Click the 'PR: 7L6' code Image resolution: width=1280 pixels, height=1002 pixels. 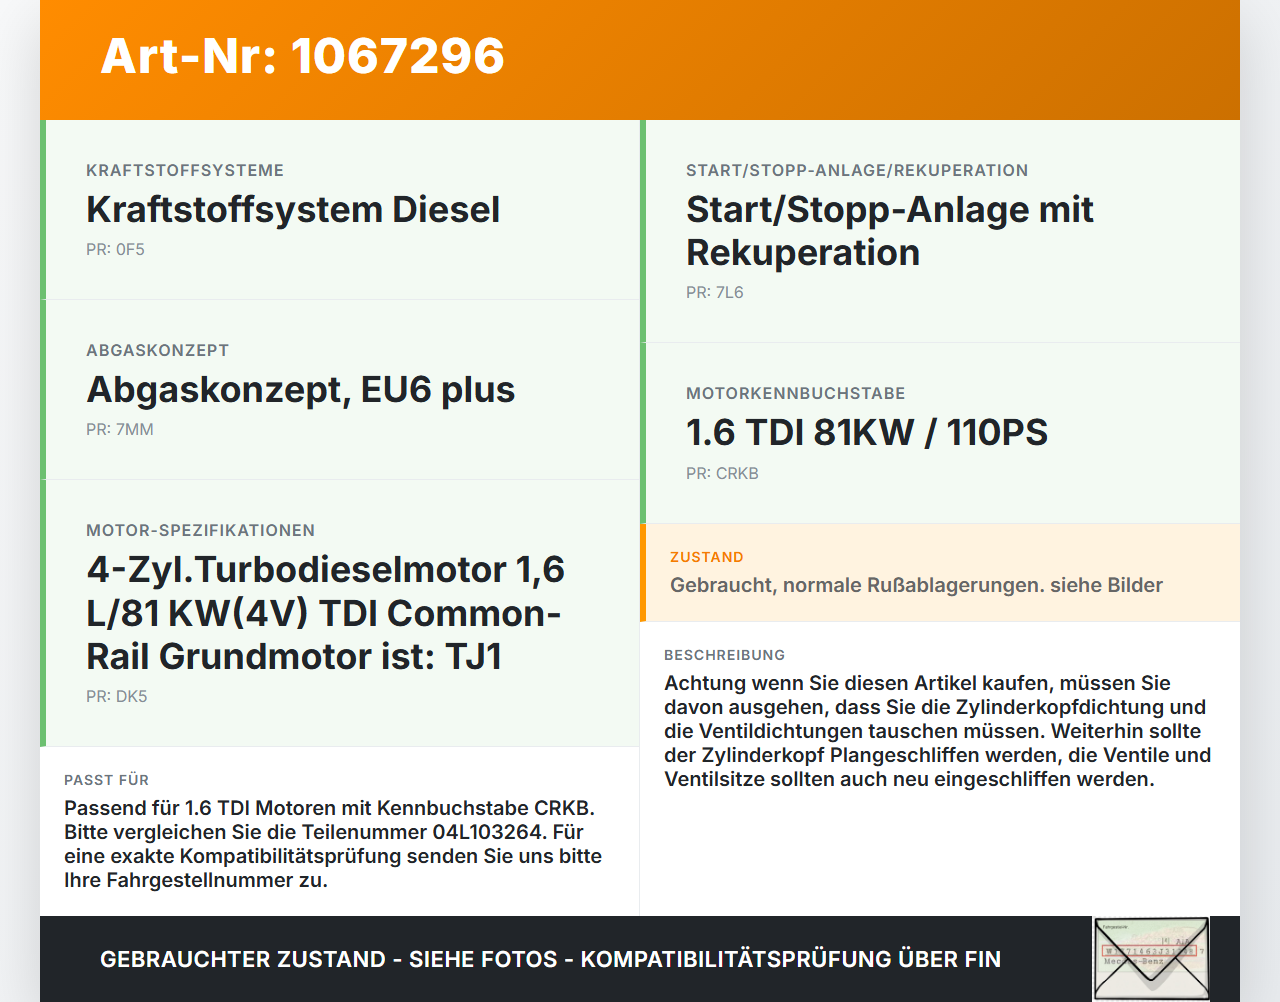715,293
